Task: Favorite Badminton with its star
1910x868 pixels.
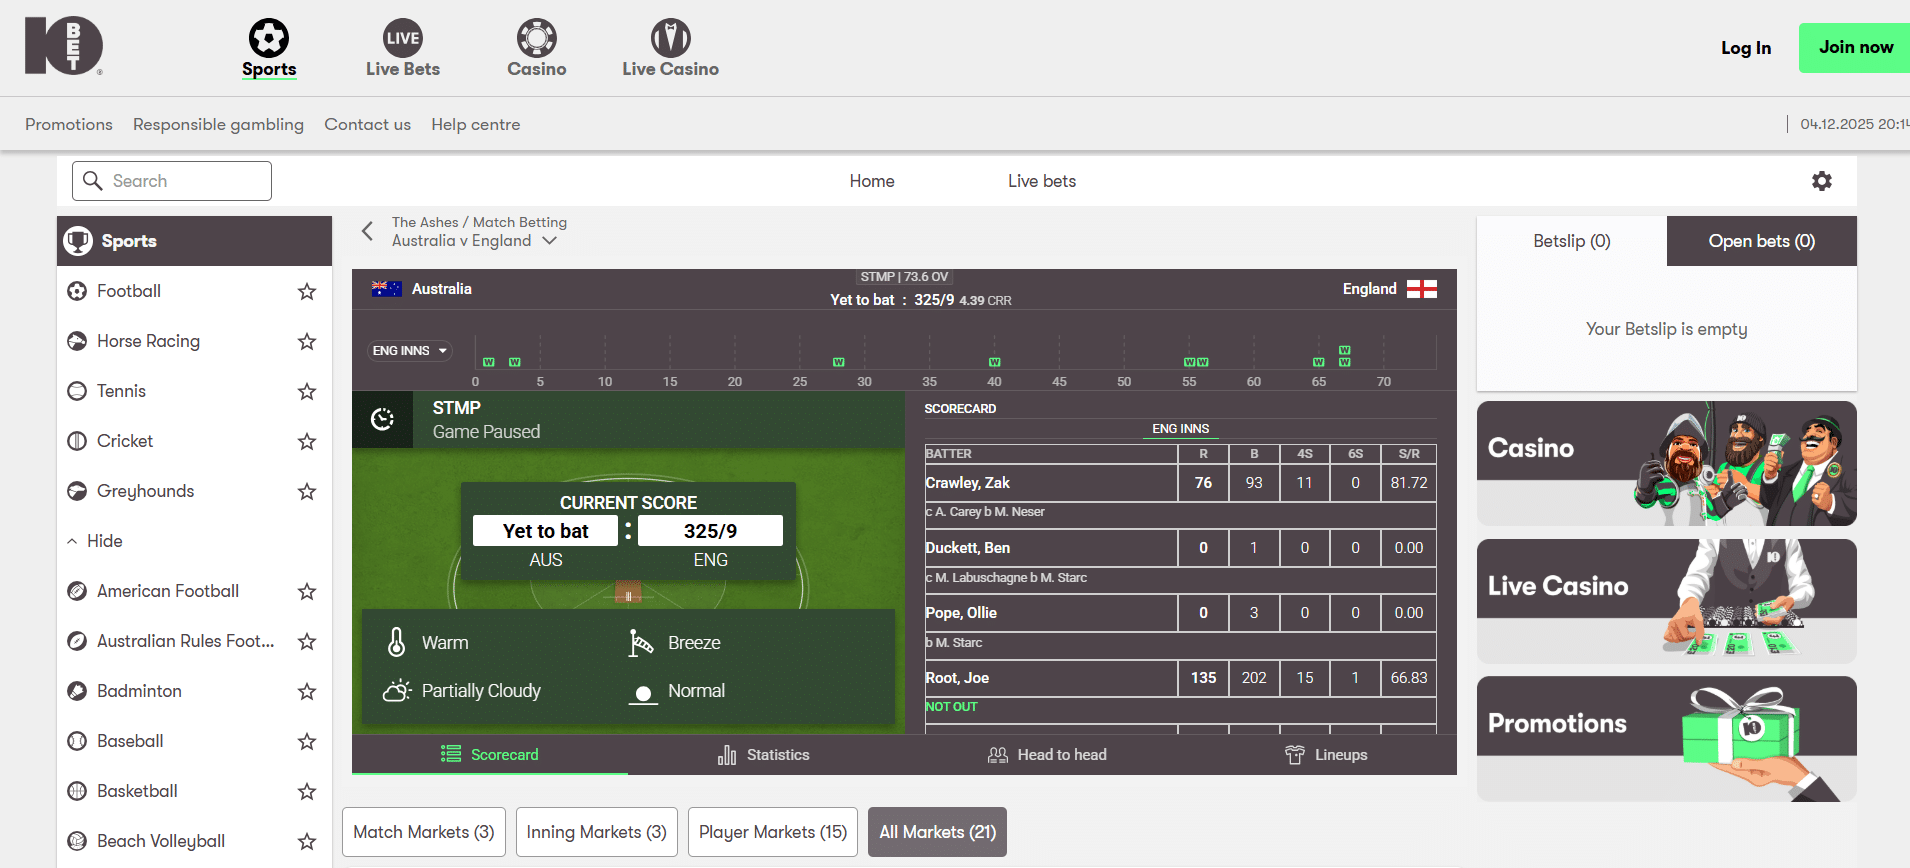Action: click(307, 691)
